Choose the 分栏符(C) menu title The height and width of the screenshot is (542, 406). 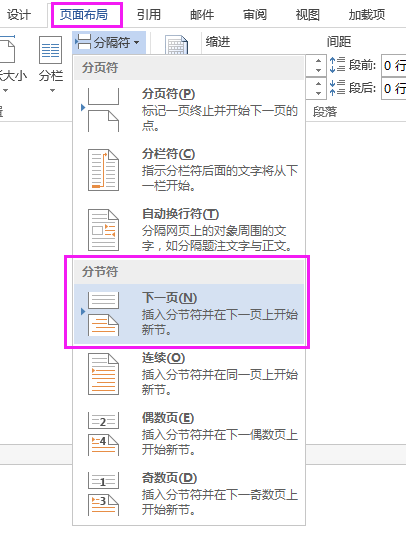169,154
